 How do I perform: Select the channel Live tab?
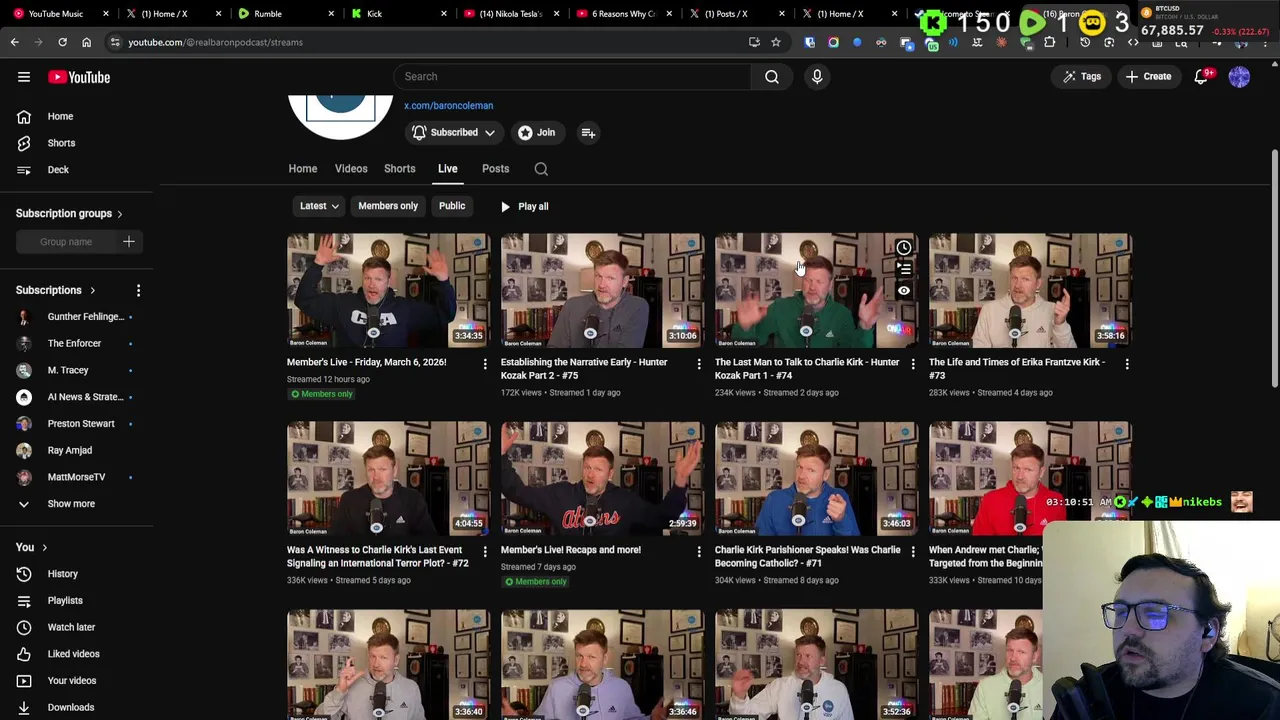[x=447, y=169]
